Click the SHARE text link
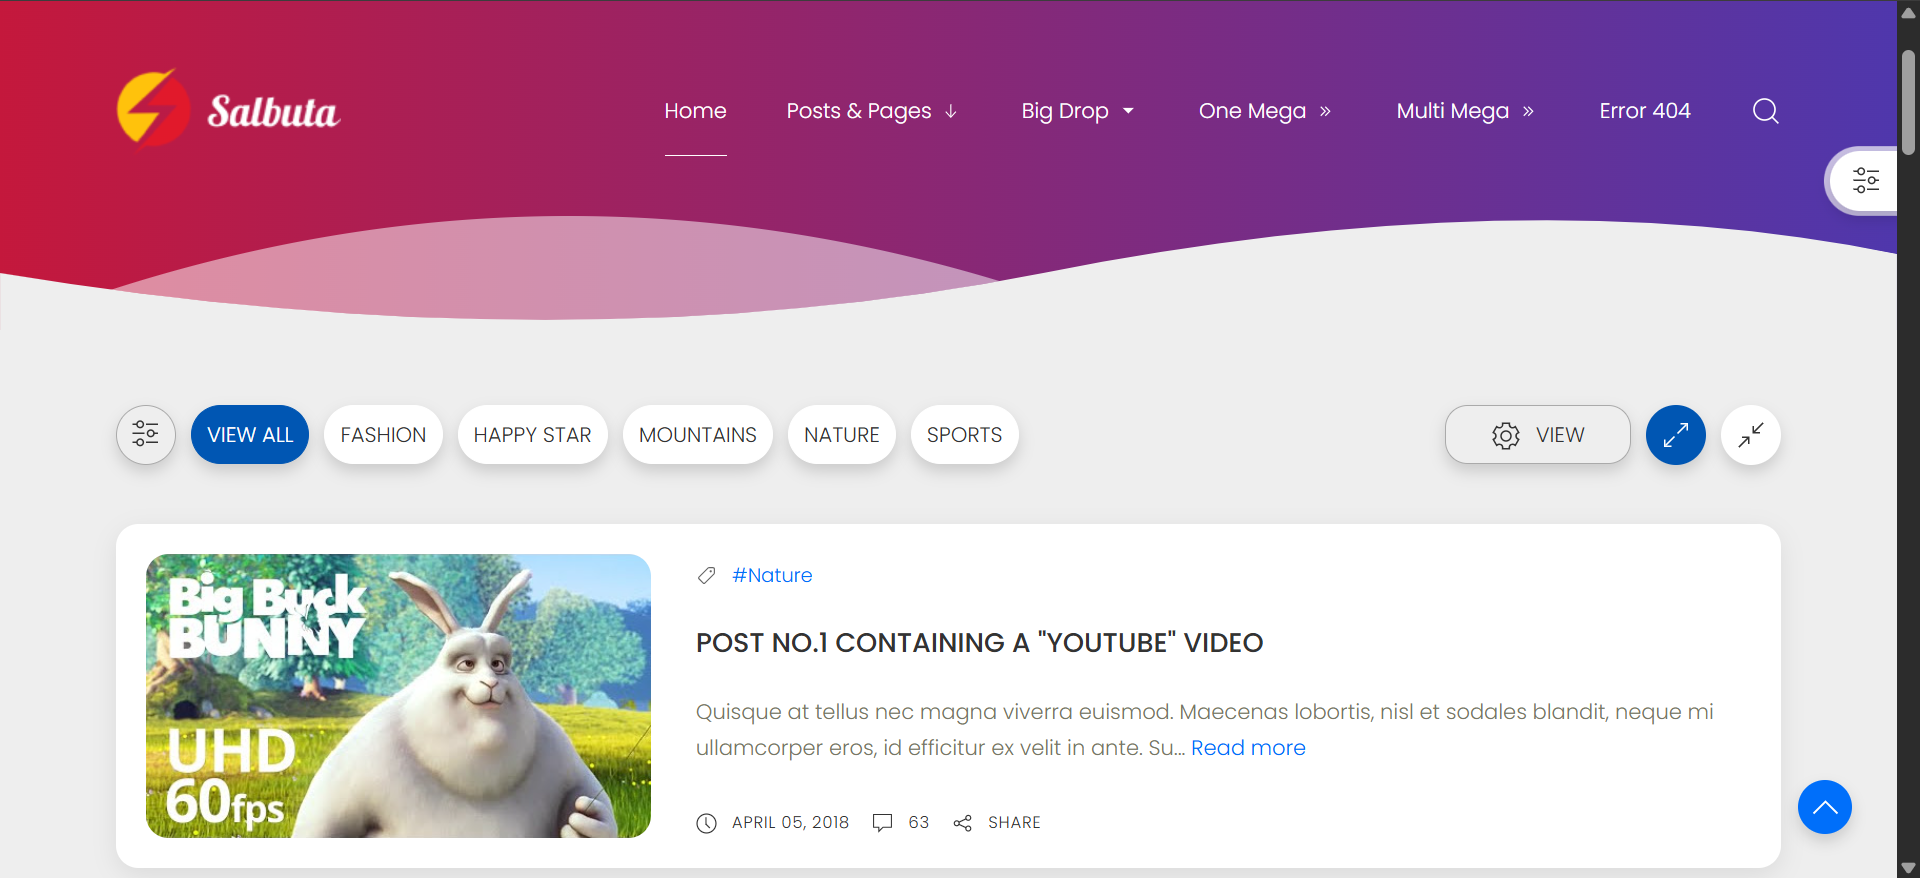Screen dimensions: 1920x878 tap(1014, 823)
